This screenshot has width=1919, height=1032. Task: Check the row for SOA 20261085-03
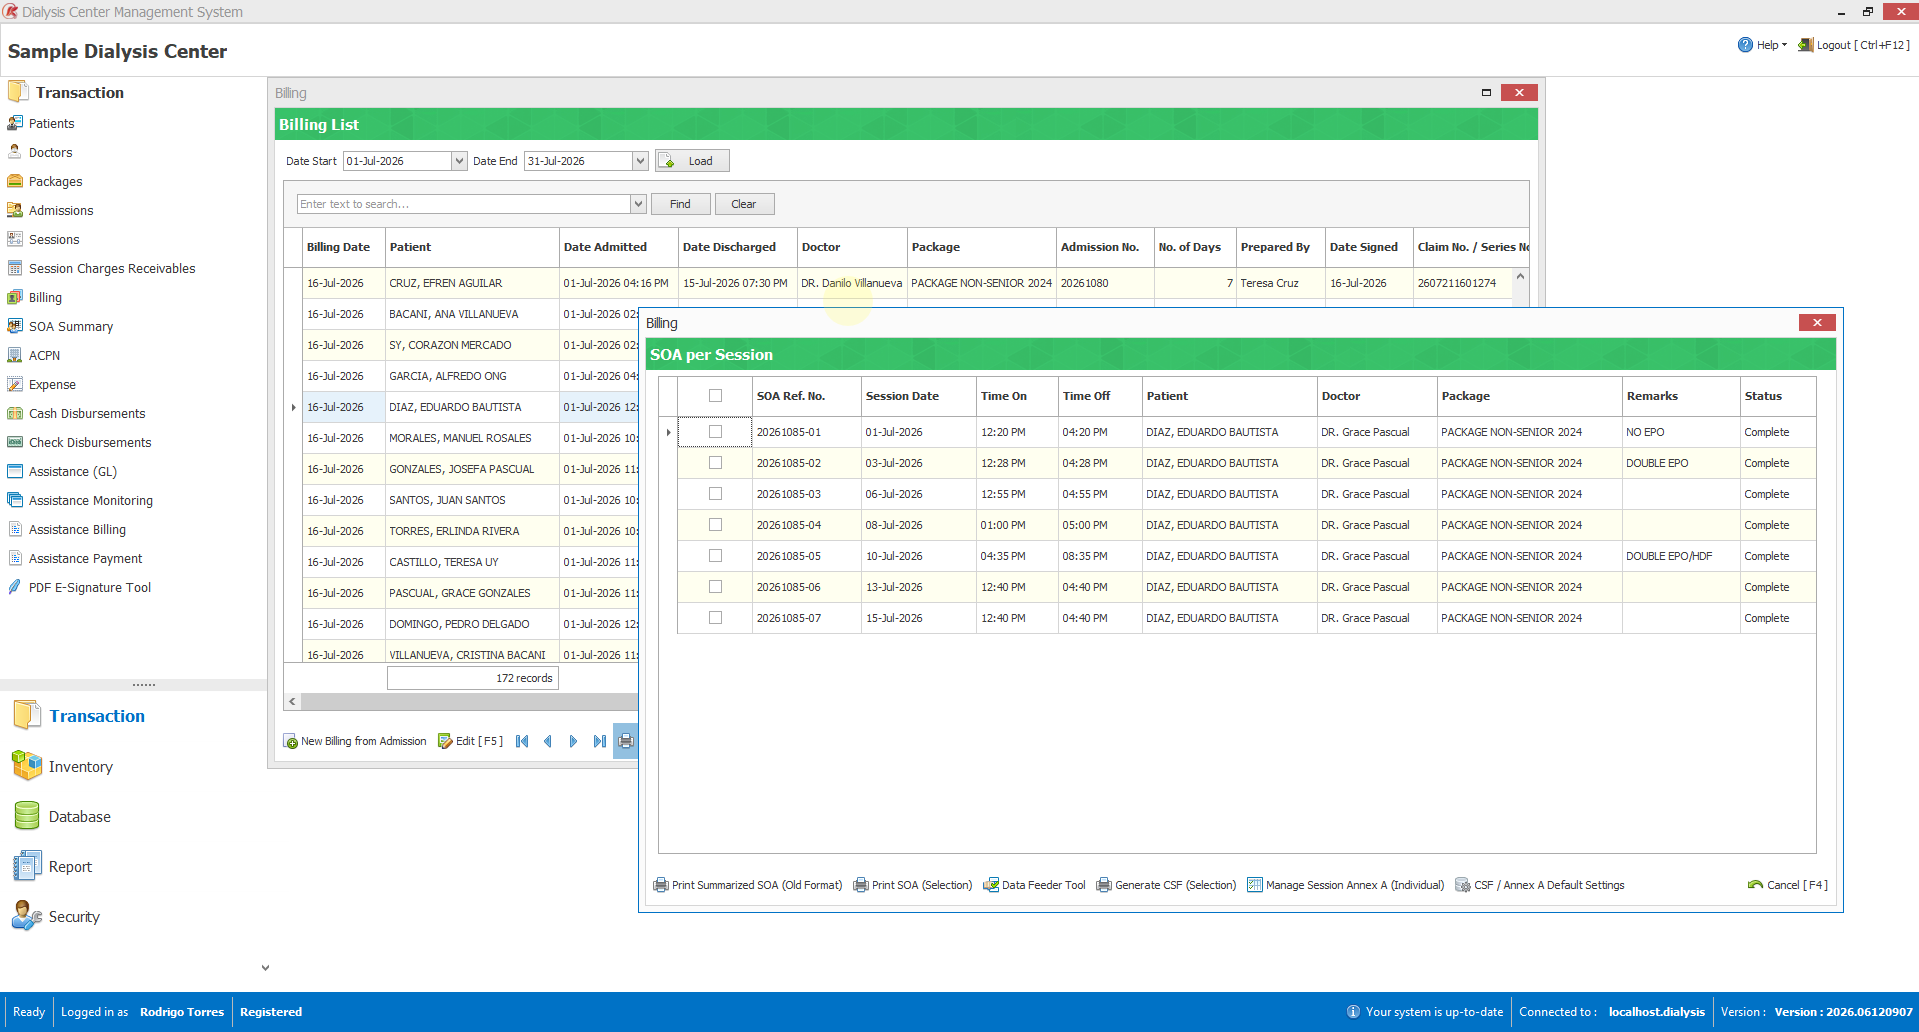point(715,494)
